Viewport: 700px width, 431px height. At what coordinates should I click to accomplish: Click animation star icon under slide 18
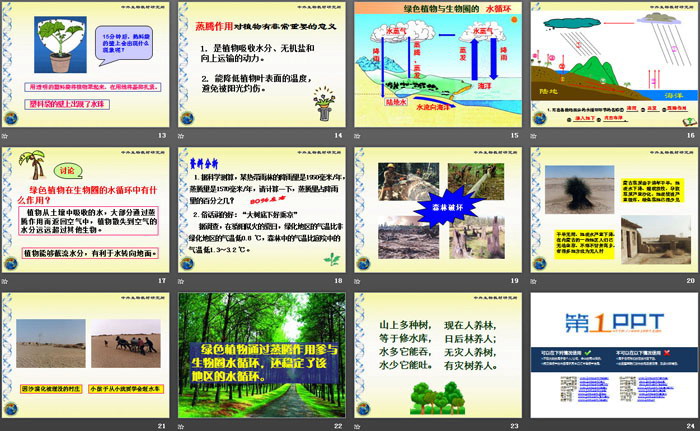[x=181, y=281]
